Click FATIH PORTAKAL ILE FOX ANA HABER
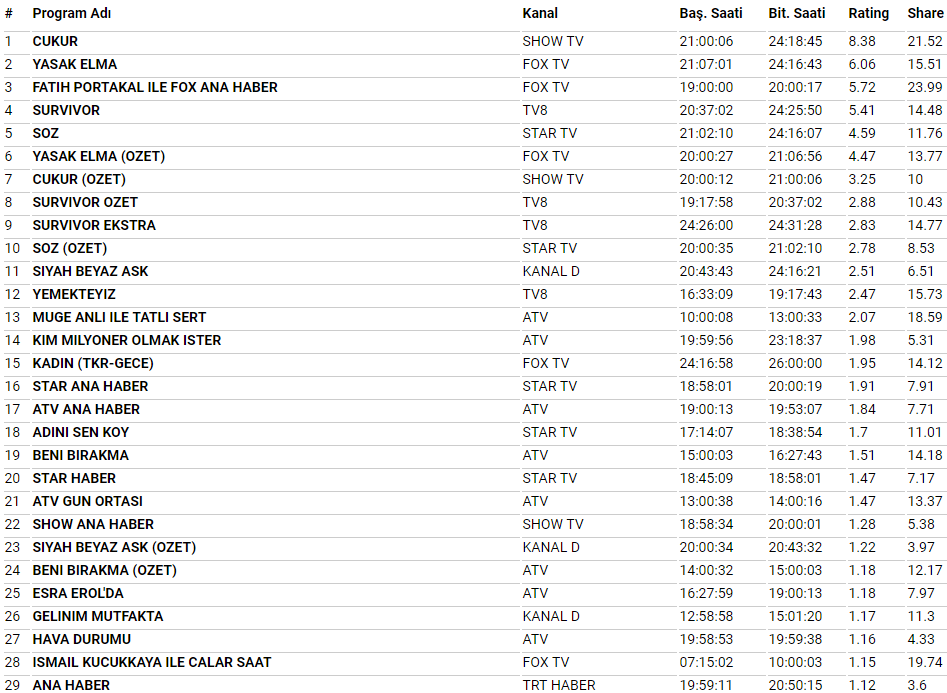Screen dimensions: 947x693 click(x=155, y=87)
